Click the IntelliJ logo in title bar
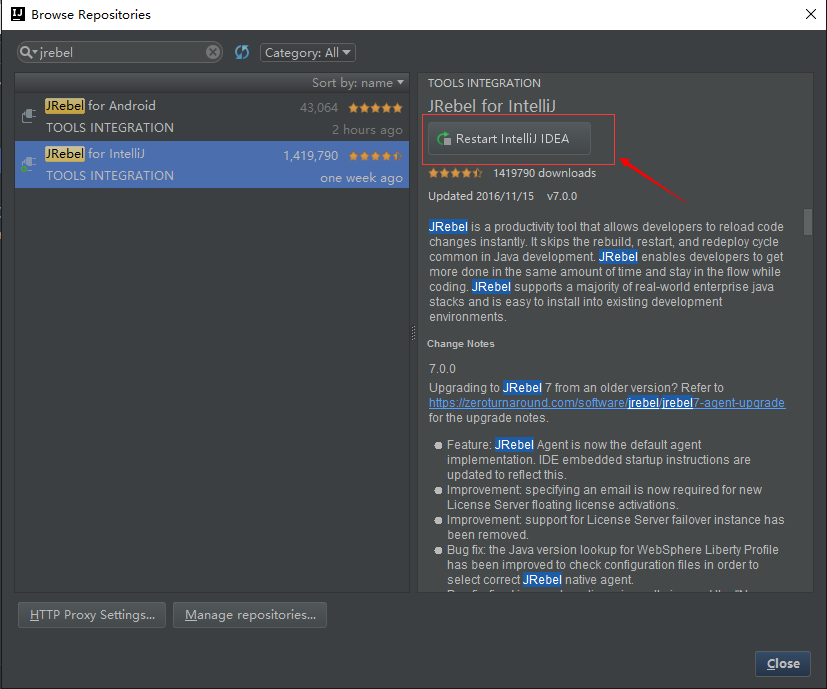The width and height of the screenshot is (827, 689). tap(18, 14)
